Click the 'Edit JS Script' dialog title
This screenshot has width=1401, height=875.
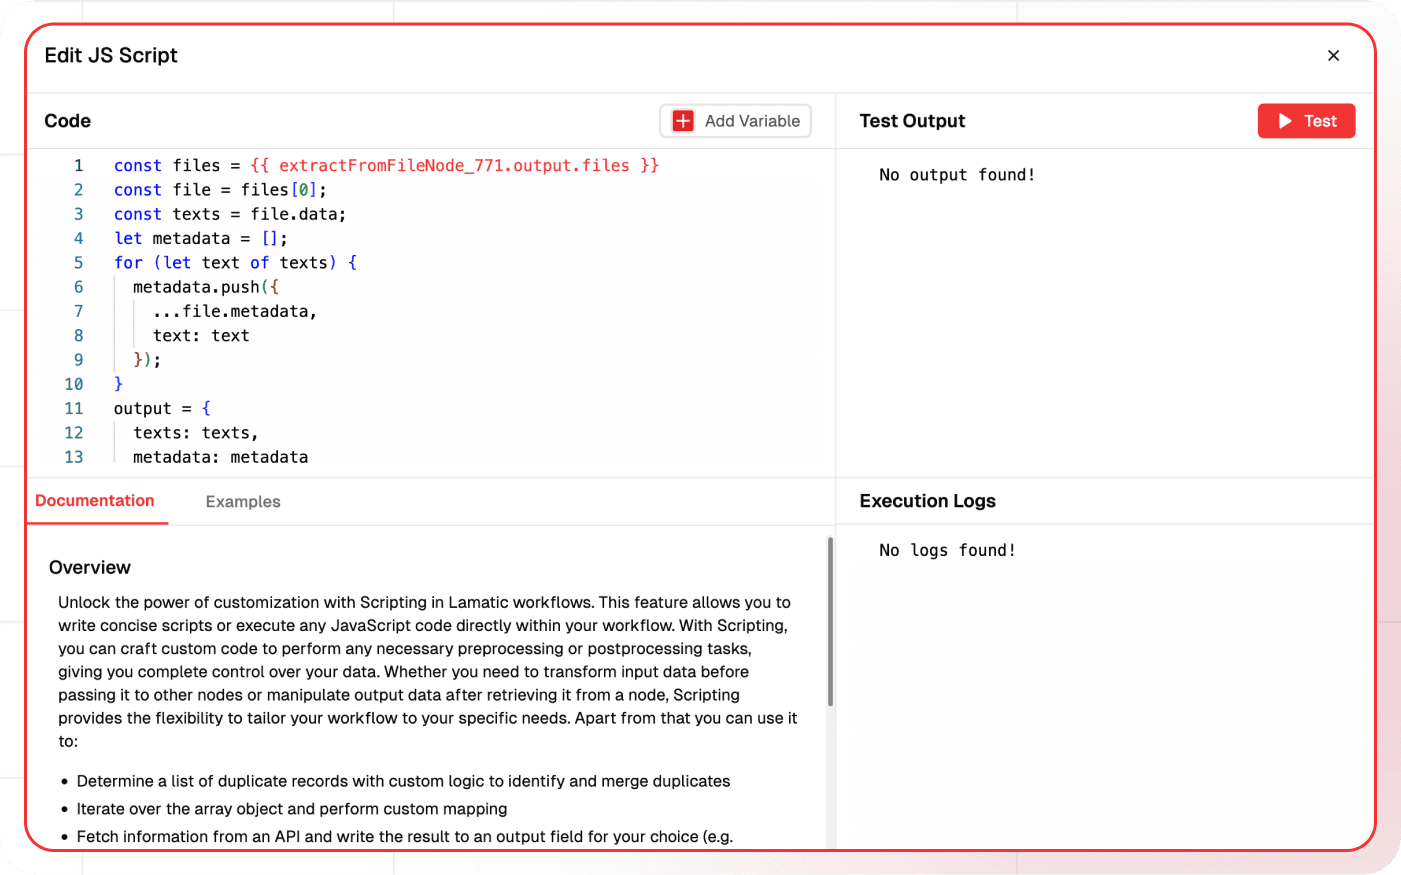[x=111, y=56]
